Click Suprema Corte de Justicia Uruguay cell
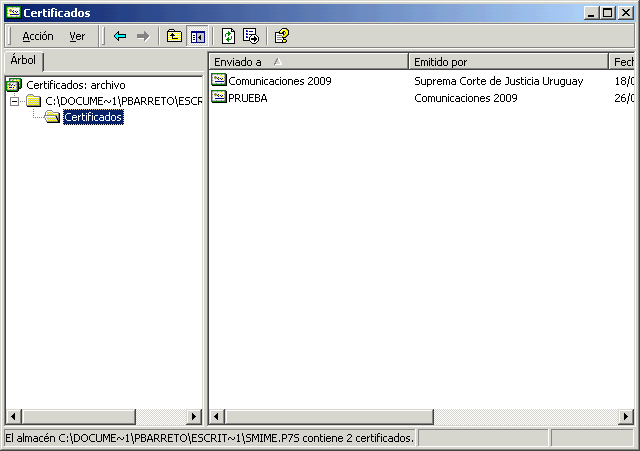640x451 pixels. 498,81
